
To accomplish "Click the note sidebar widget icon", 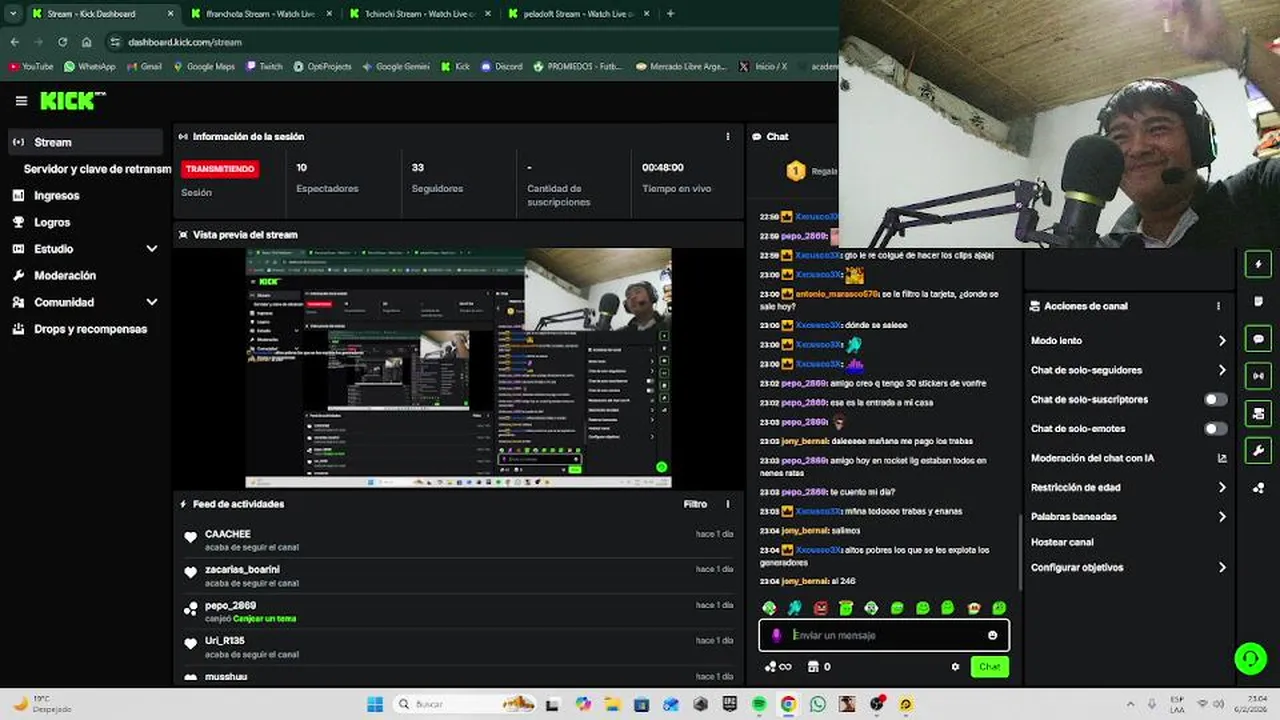I will [1258, 301].
